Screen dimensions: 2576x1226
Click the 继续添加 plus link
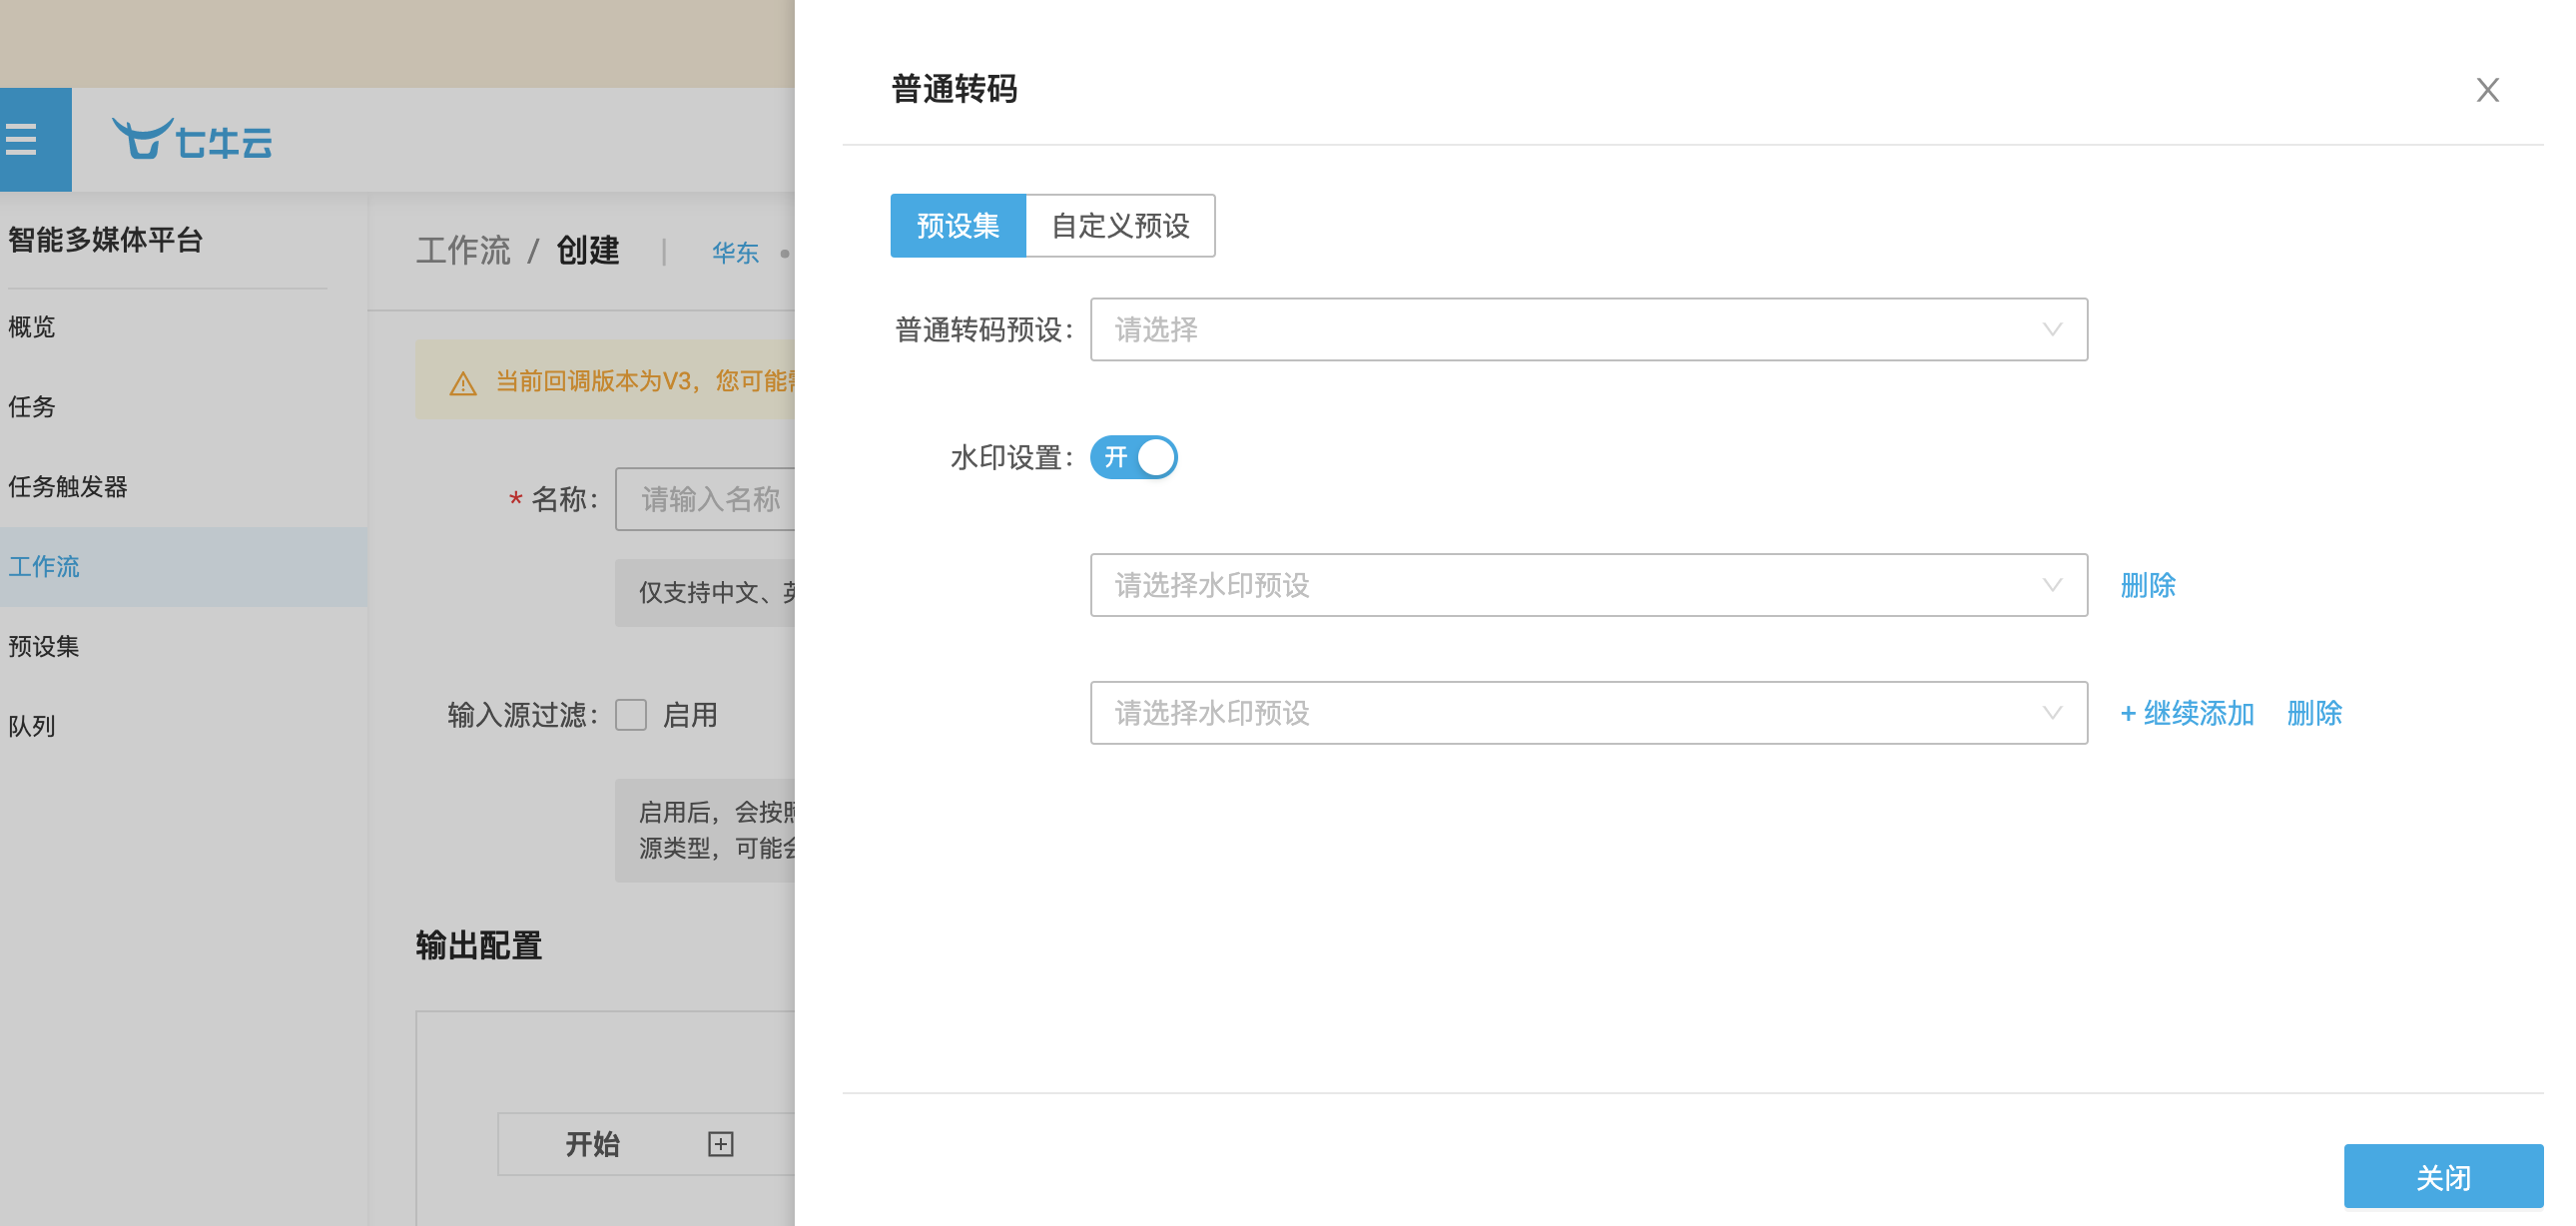point(2186,713)
